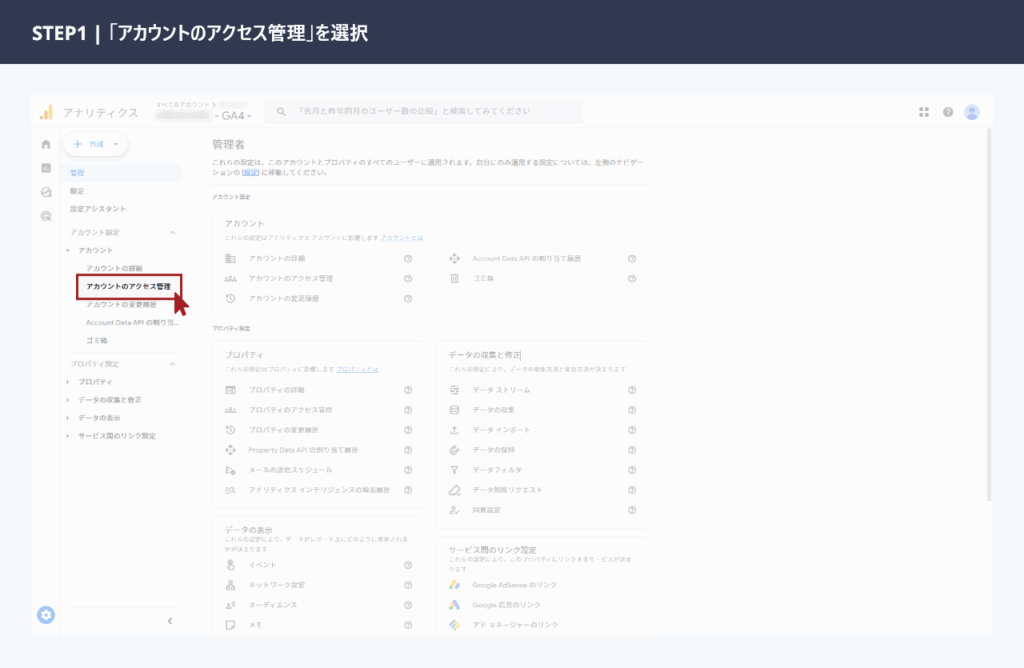The width and height of the screenshot is (1024, 668).
Task: Click the Google AdSense link icon
Action: point(456,584)
